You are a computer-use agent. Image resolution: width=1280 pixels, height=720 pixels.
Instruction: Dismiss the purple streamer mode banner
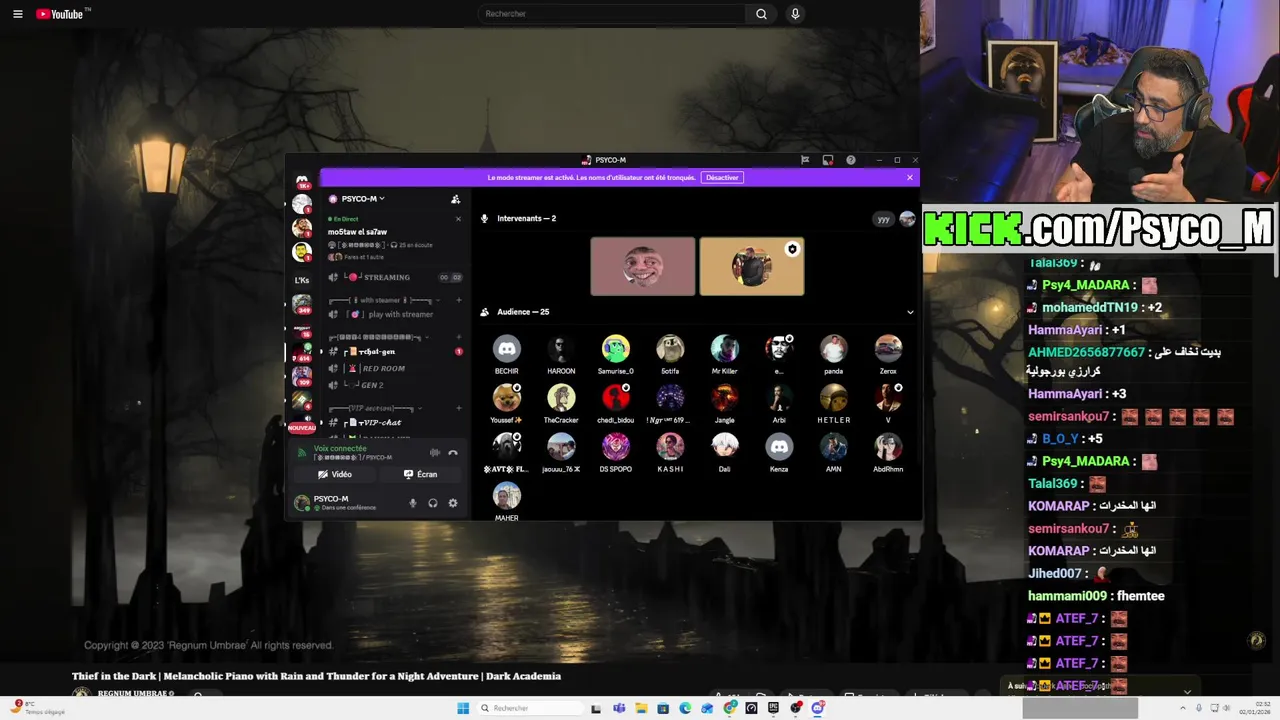click(910, 178)
